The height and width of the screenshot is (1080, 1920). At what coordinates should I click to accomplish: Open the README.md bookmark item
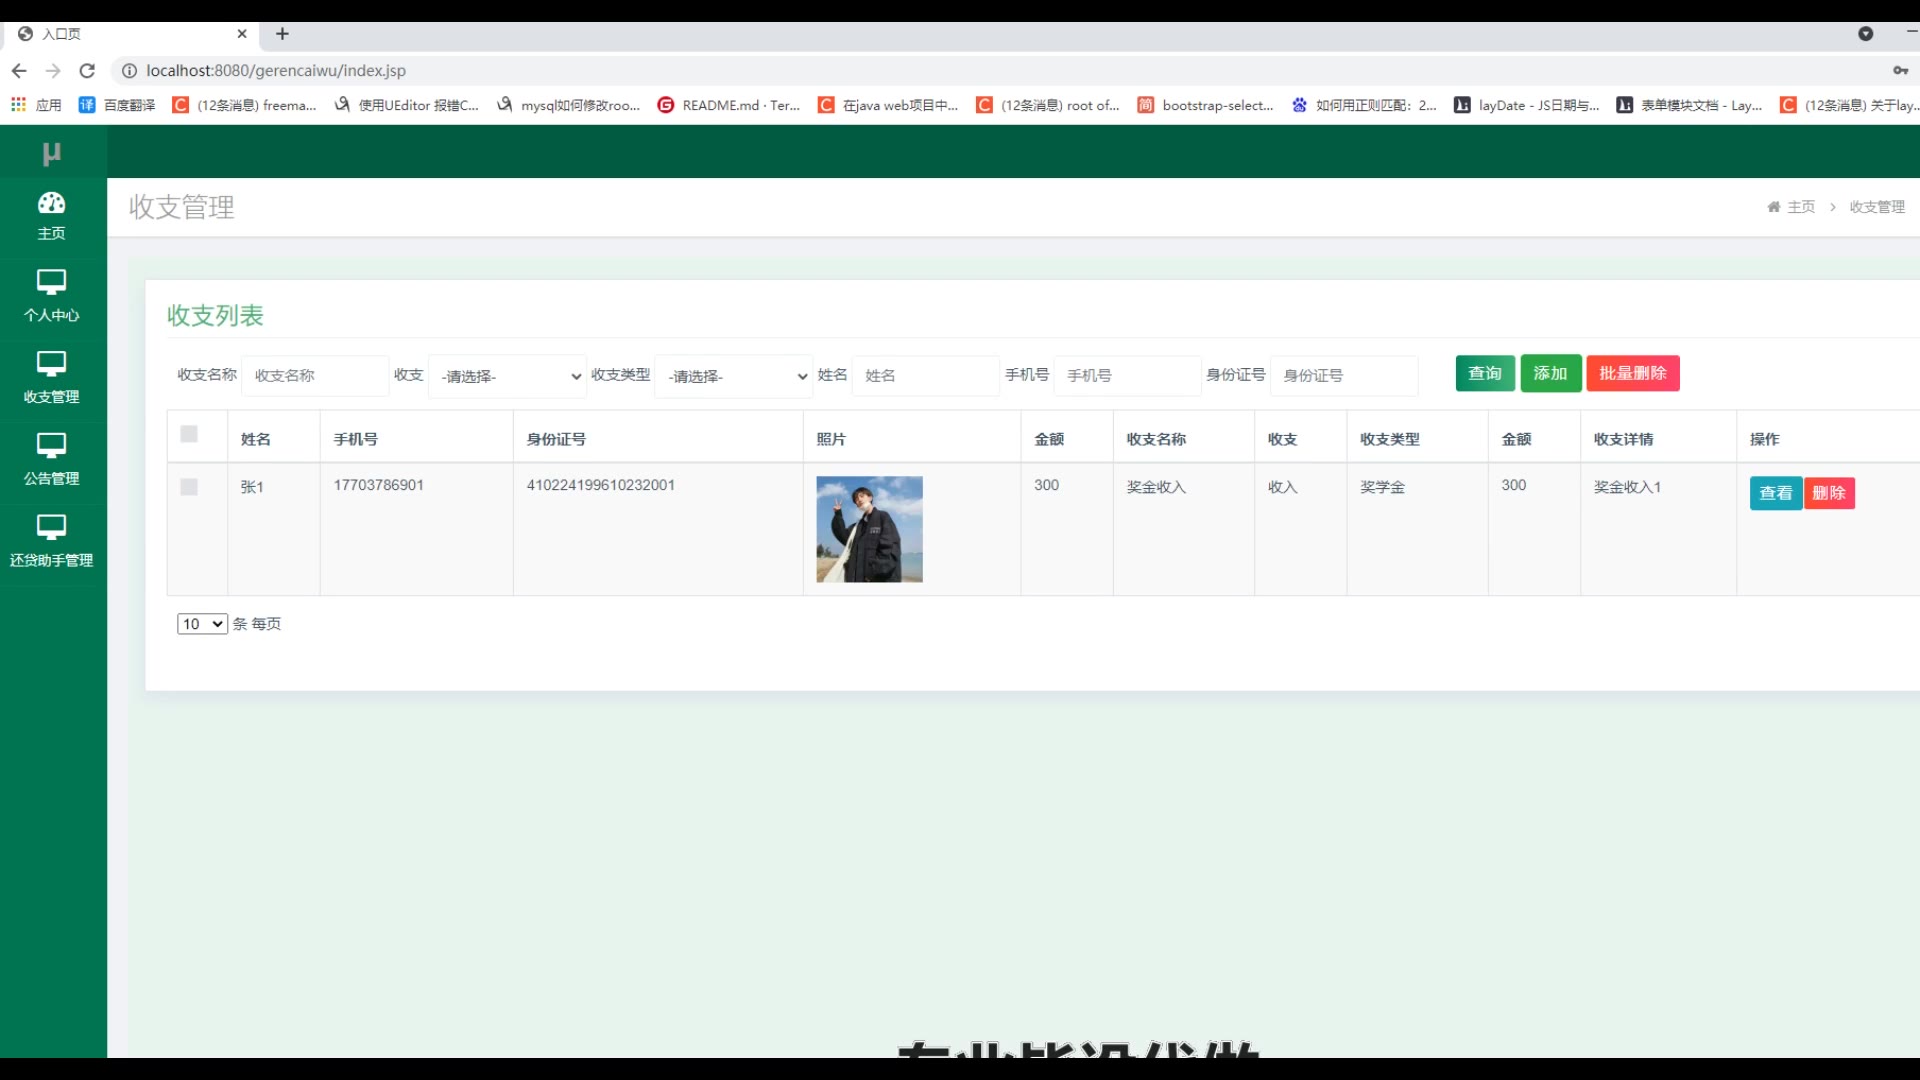pos(728,105)
